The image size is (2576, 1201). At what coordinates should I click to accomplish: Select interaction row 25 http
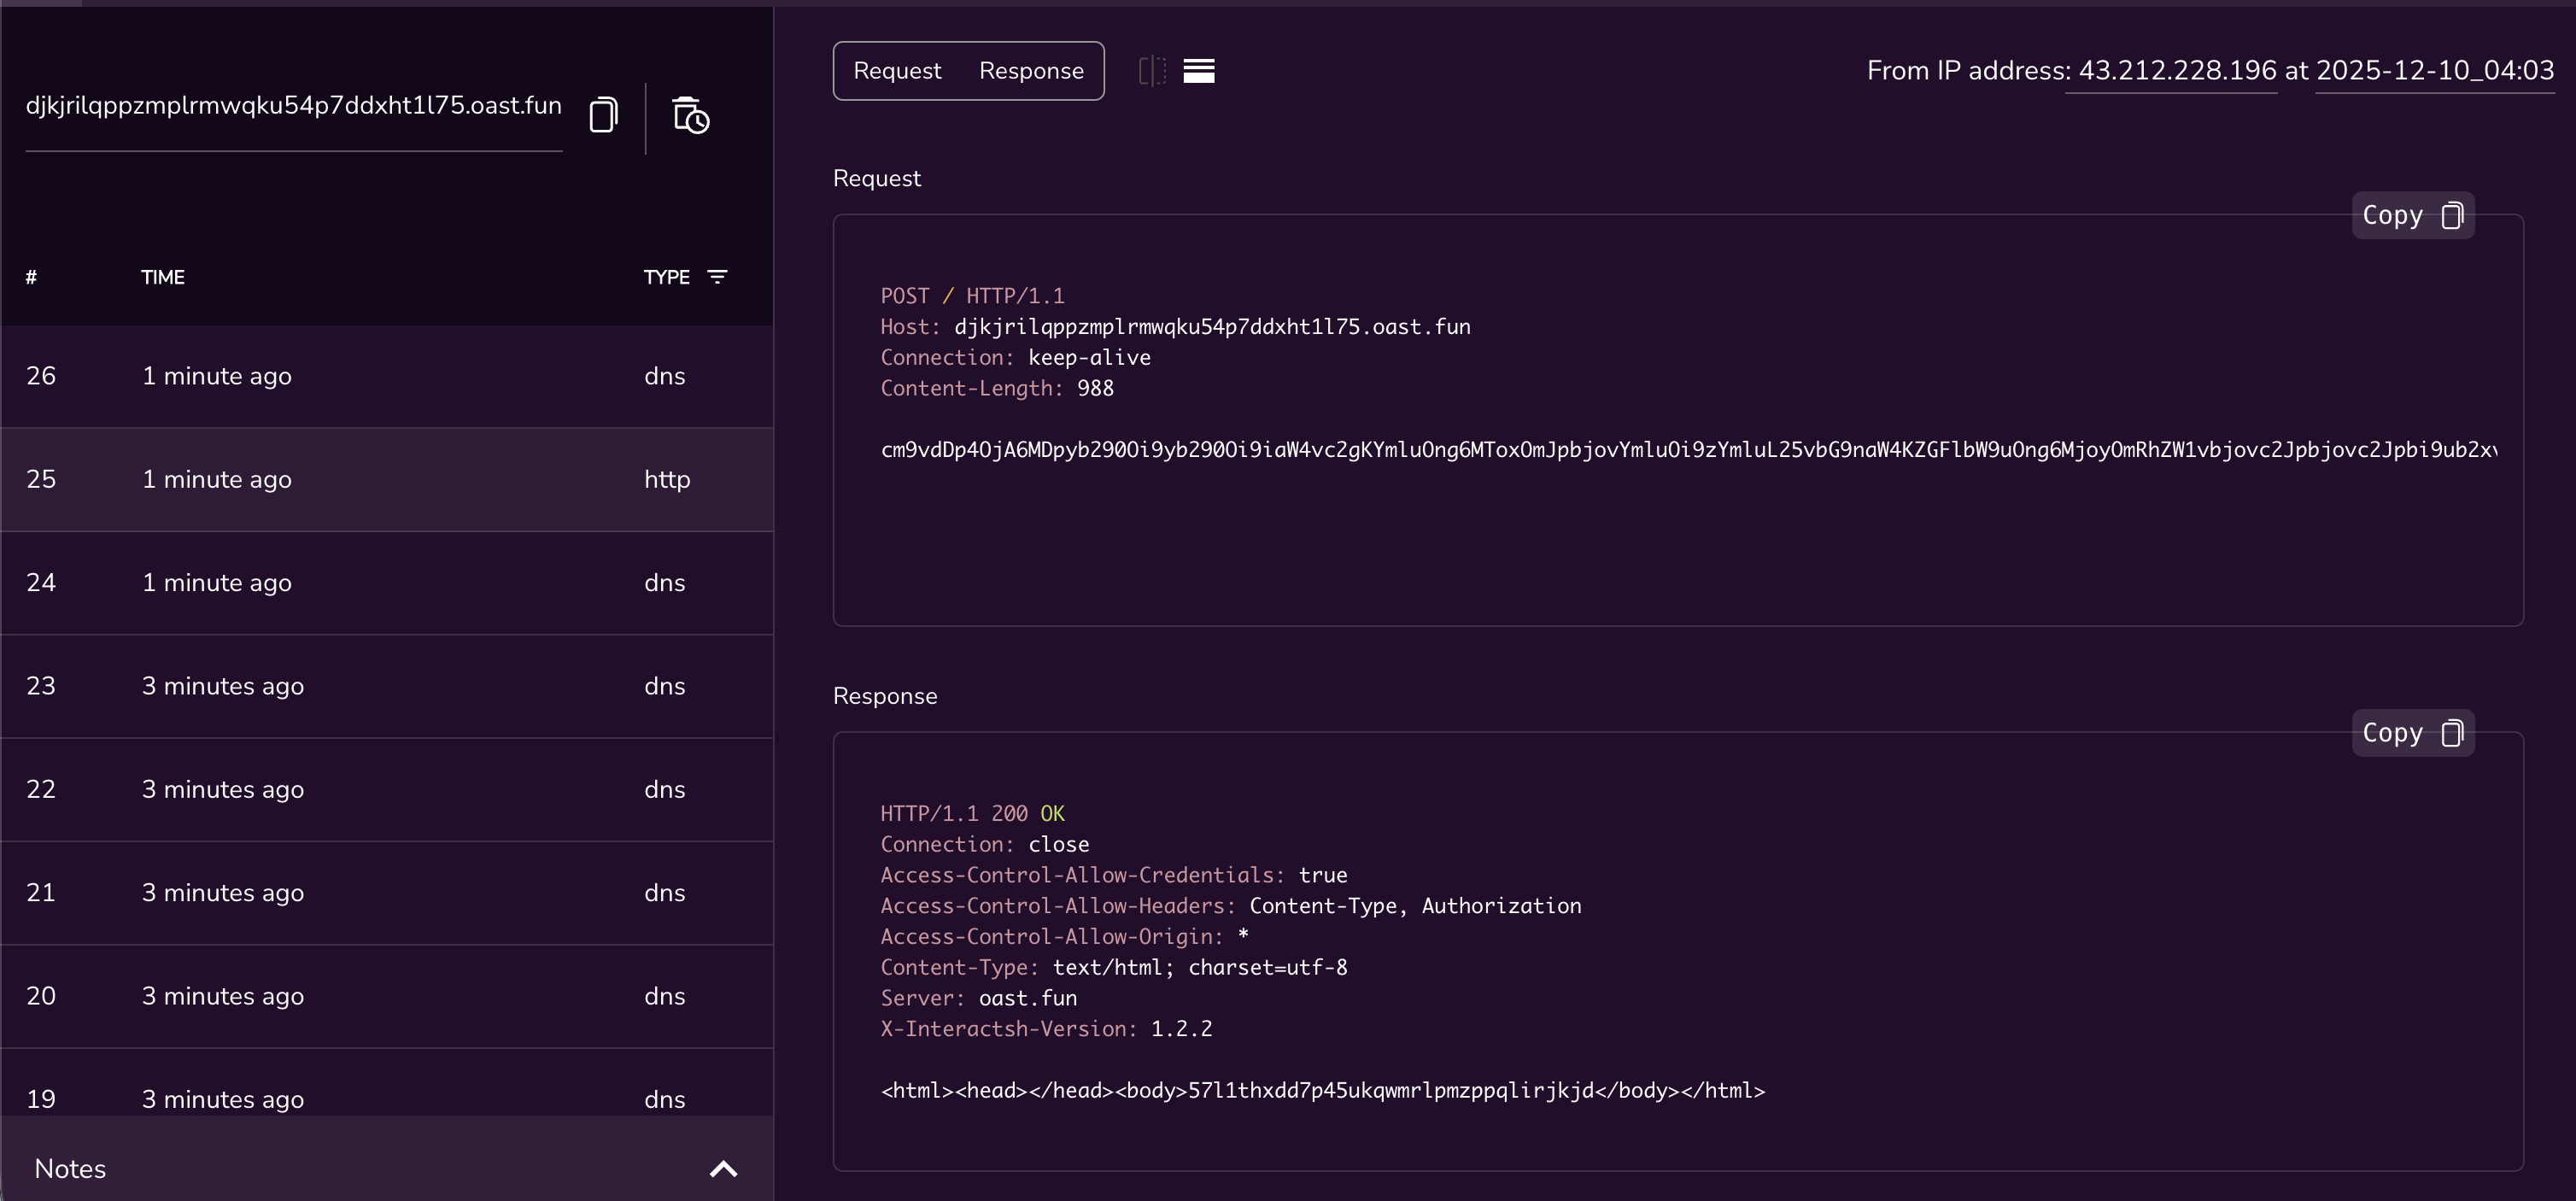[x=386, y=480]
